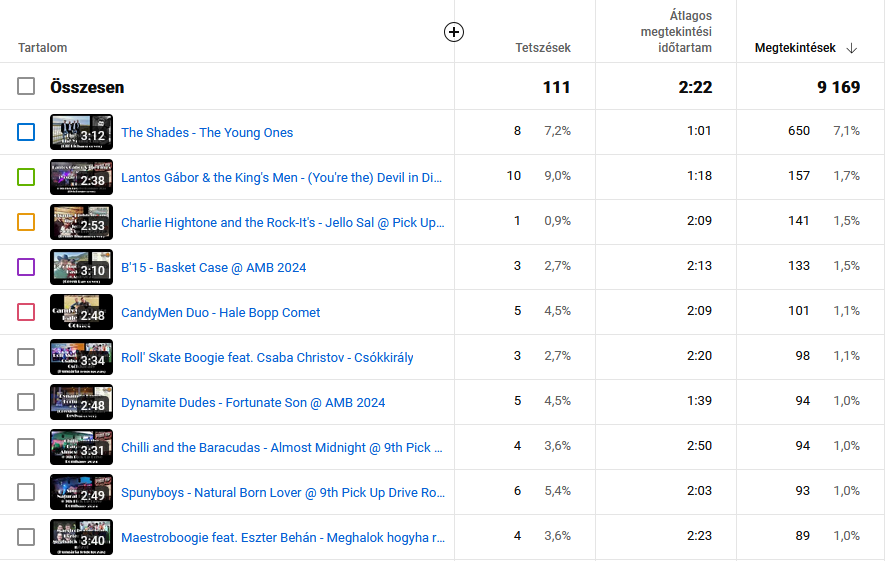885x561 pixels.
Task: Click the Megtekintések sort arrow
Action: 852,48
